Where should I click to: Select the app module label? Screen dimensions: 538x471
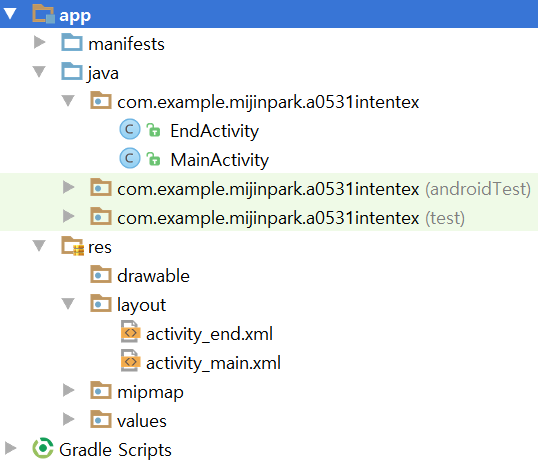(x=75, y=16)
